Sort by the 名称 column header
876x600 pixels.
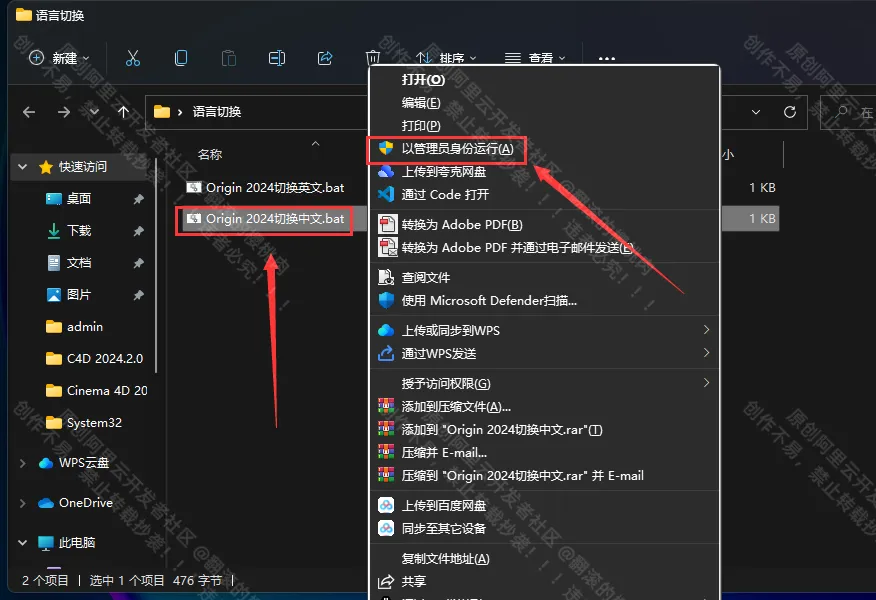click(x=210, y=155)
